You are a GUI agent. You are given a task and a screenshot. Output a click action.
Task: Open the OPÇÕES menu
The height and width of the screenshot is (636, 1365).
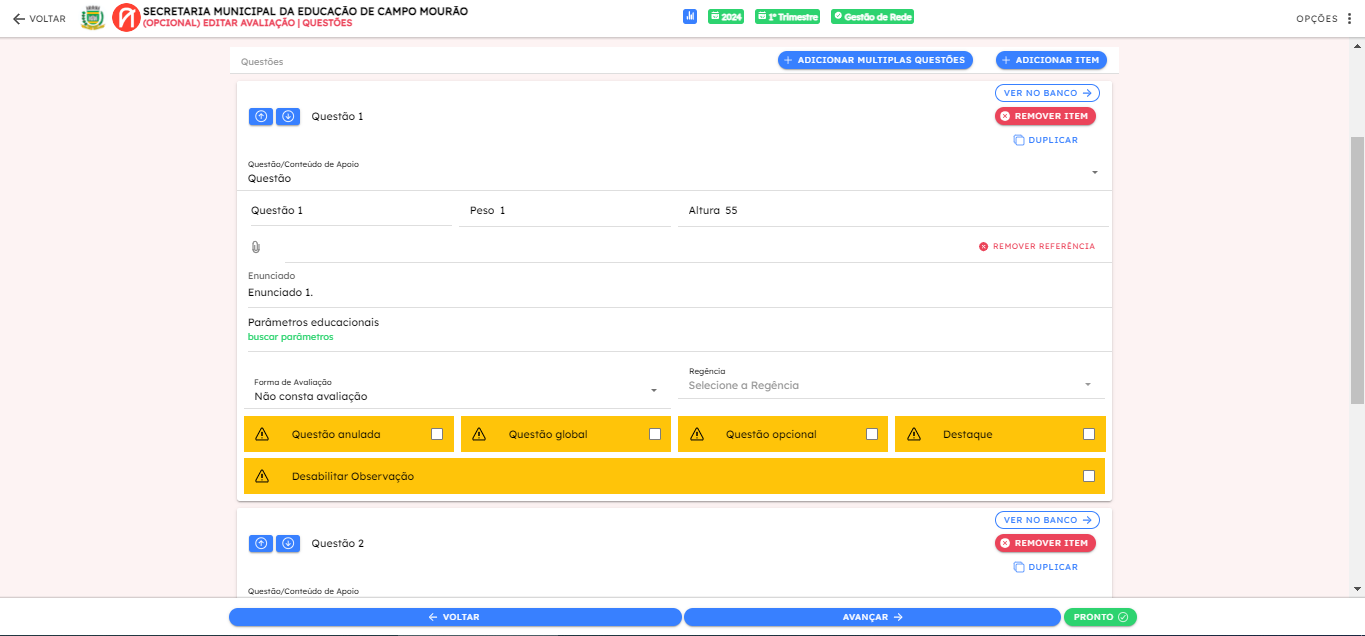(1324, 18)
